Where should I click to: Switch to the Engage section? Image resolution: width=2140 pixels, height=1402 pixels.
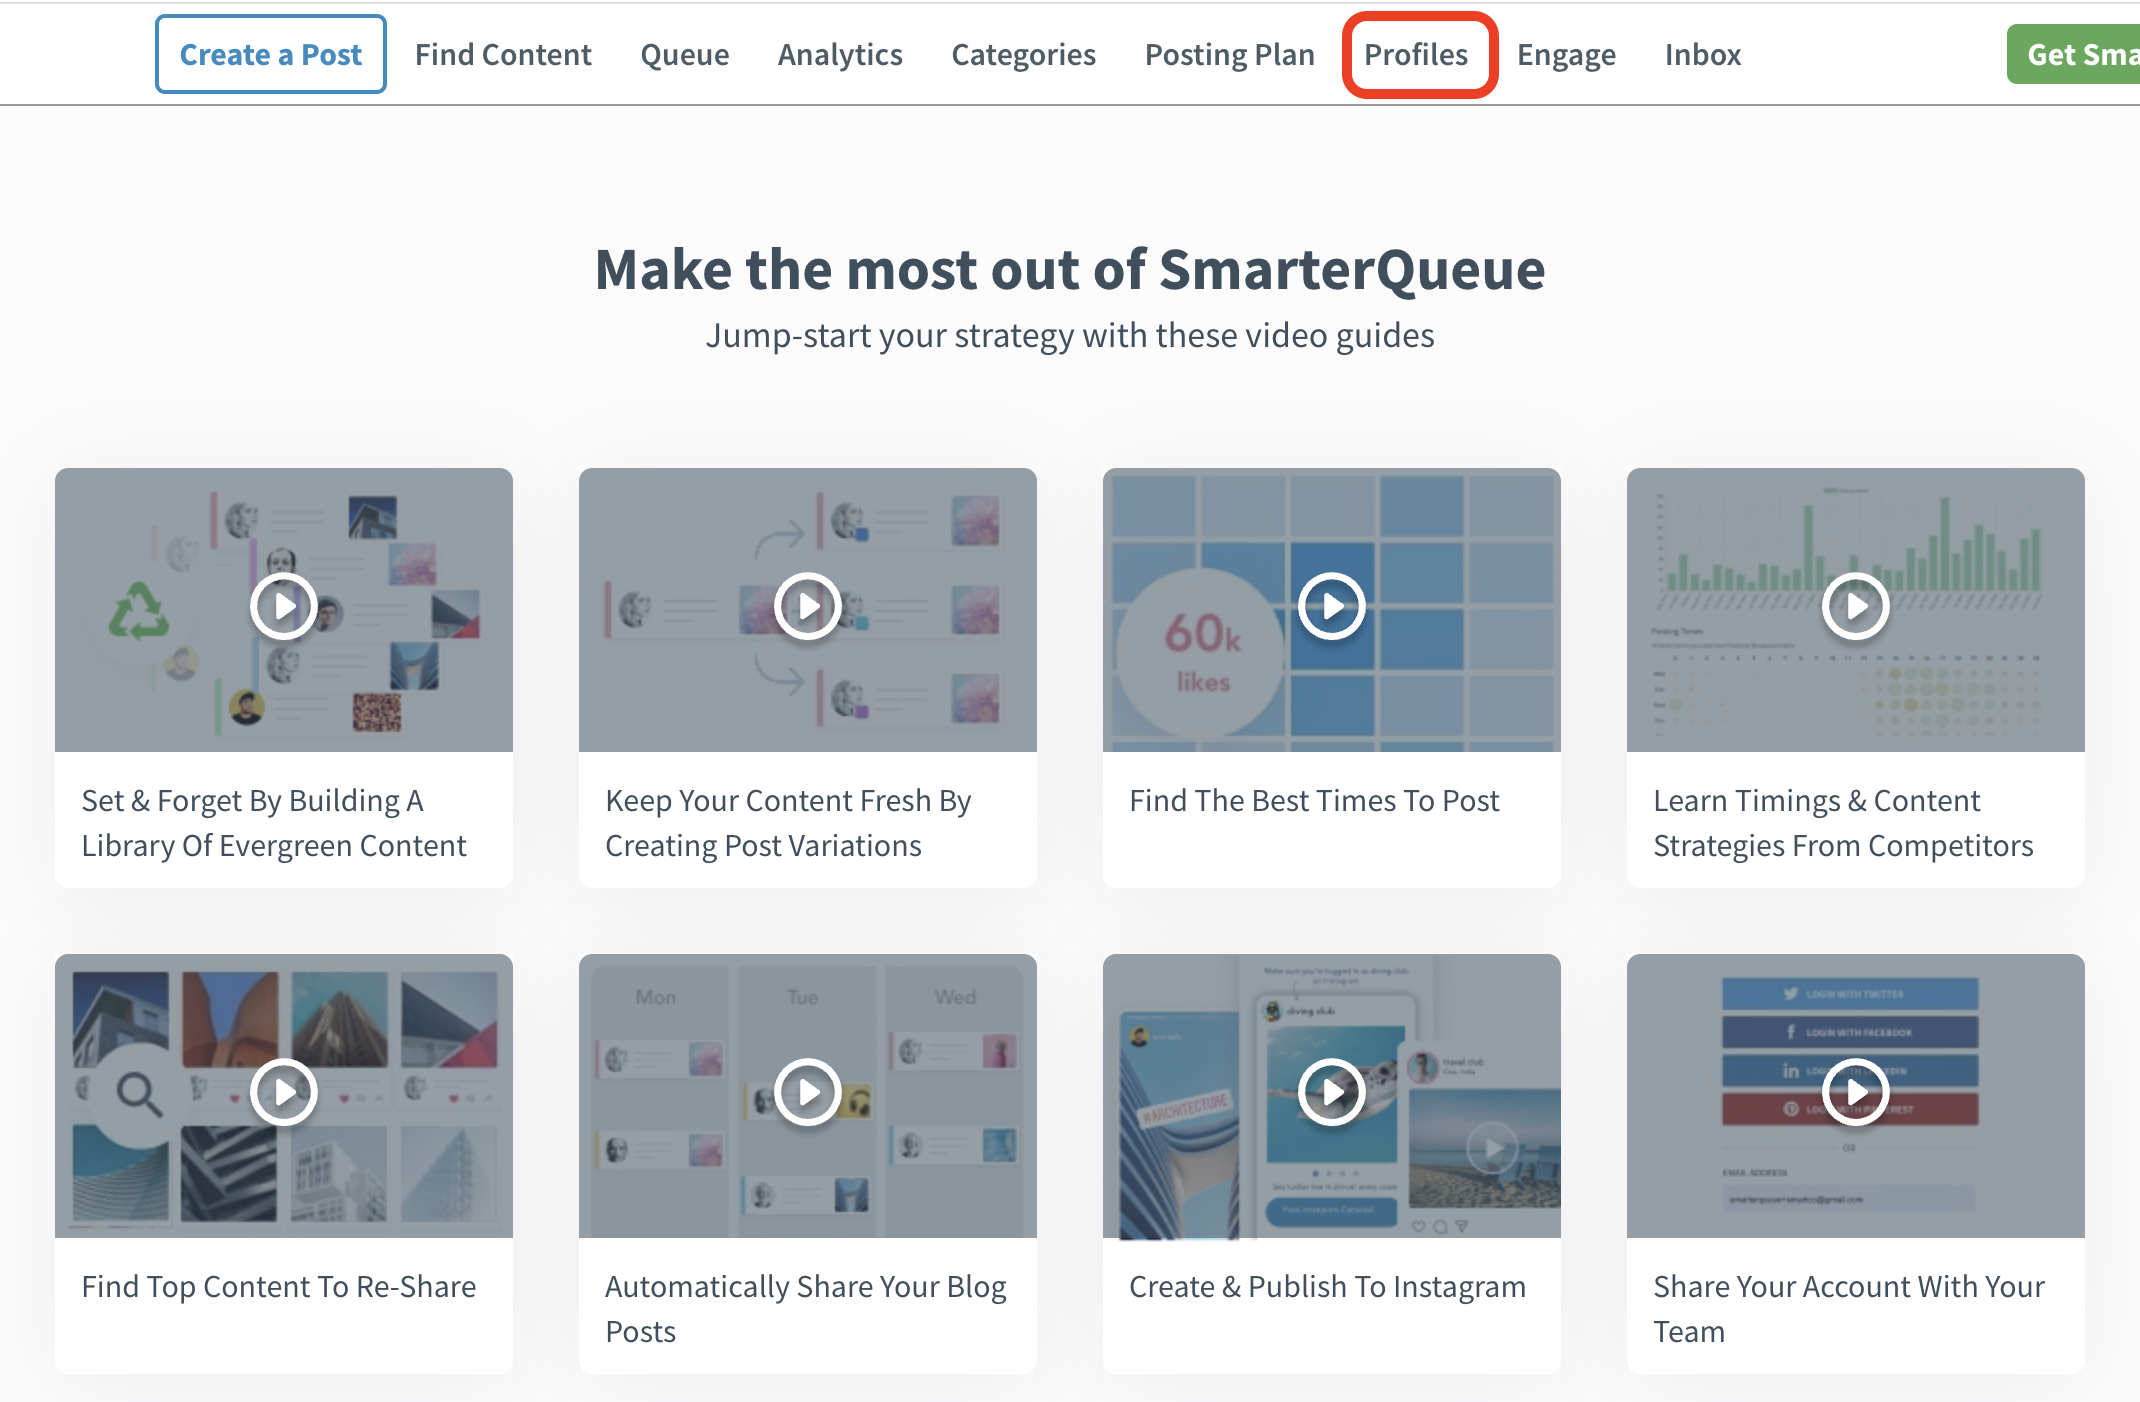click(x=1566, y=54)
